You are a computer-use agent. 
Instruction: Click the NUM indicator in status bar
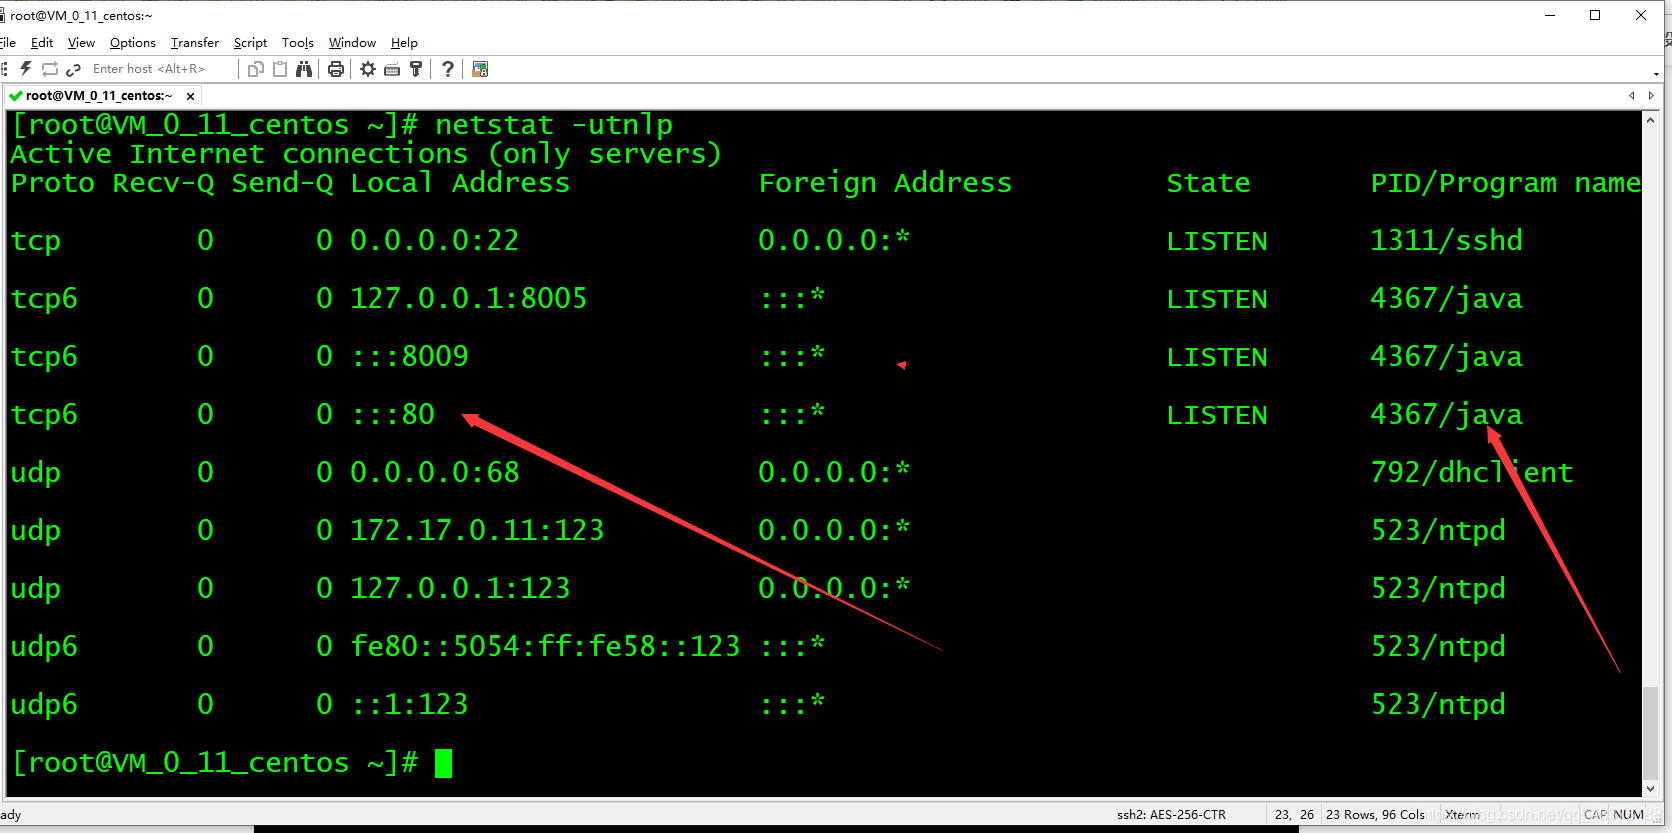[x=1628, y=815]
